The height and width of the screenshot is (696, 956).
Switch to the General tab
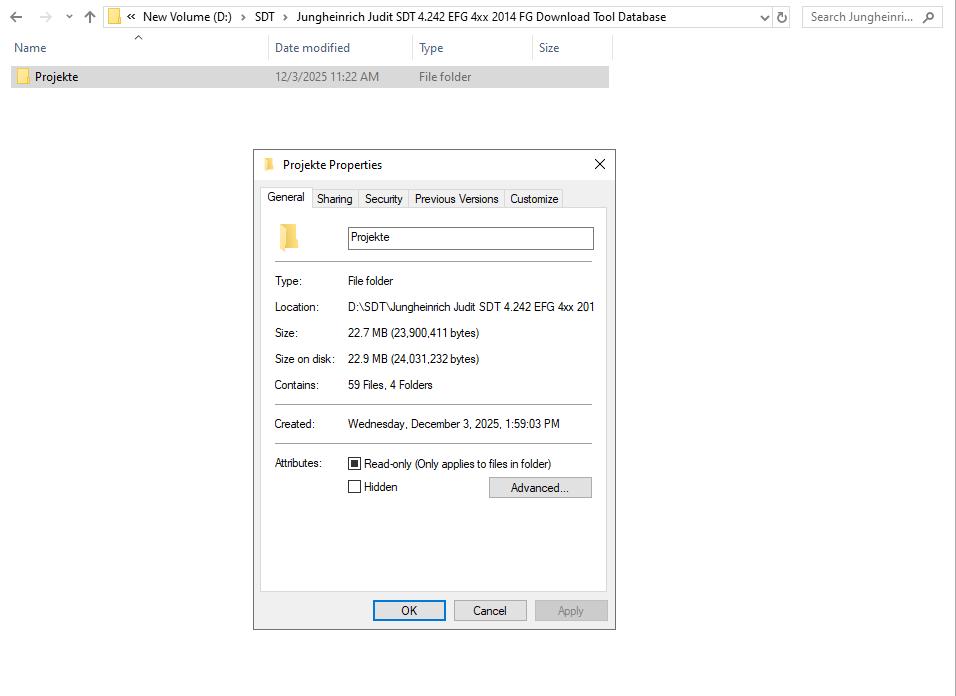286,197
